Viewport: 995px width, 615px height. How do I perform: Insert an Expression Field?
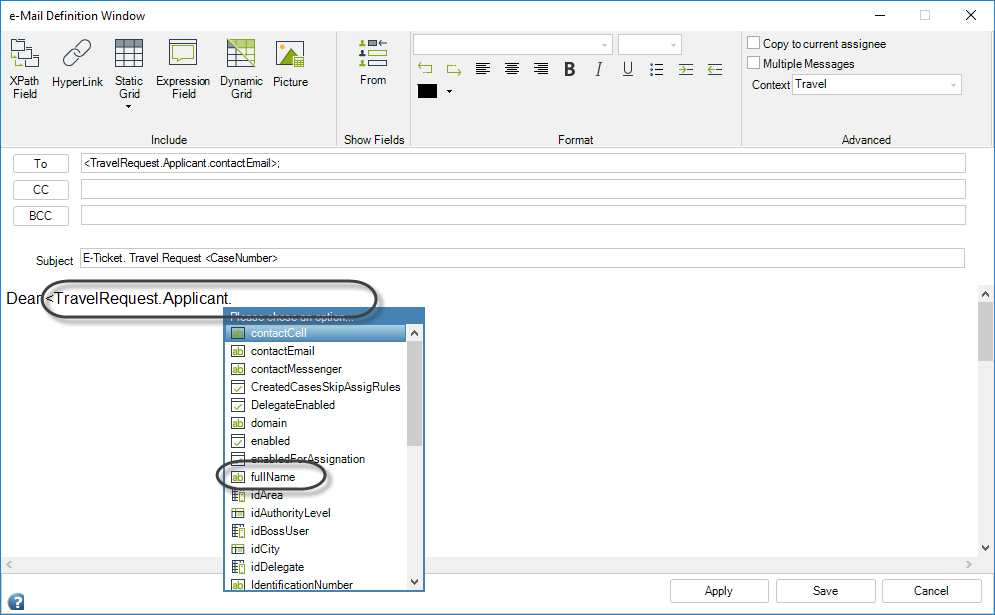point(183,69)
